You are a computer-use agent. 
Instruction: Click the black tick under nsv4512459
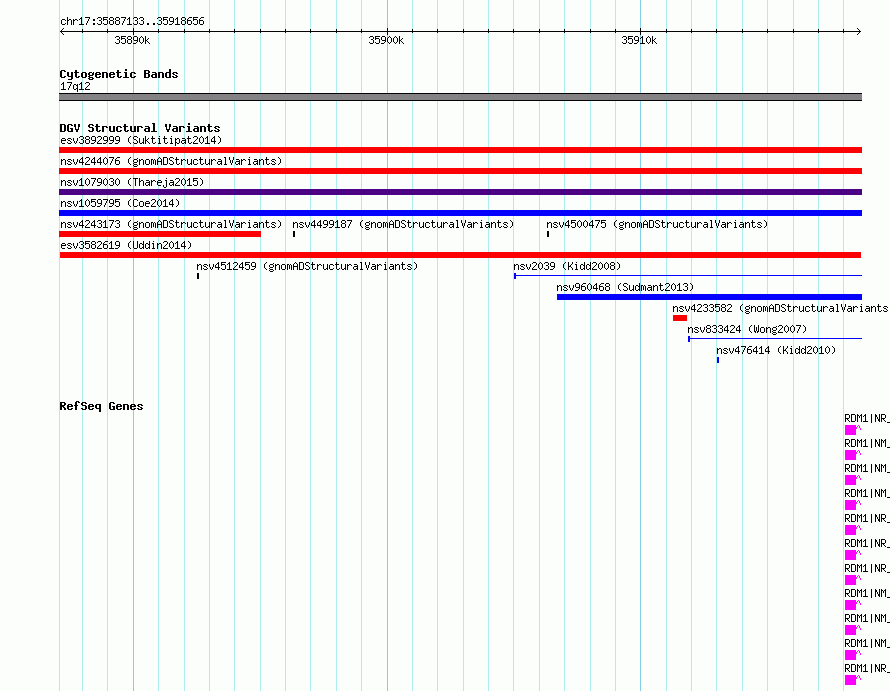(198, 276)
